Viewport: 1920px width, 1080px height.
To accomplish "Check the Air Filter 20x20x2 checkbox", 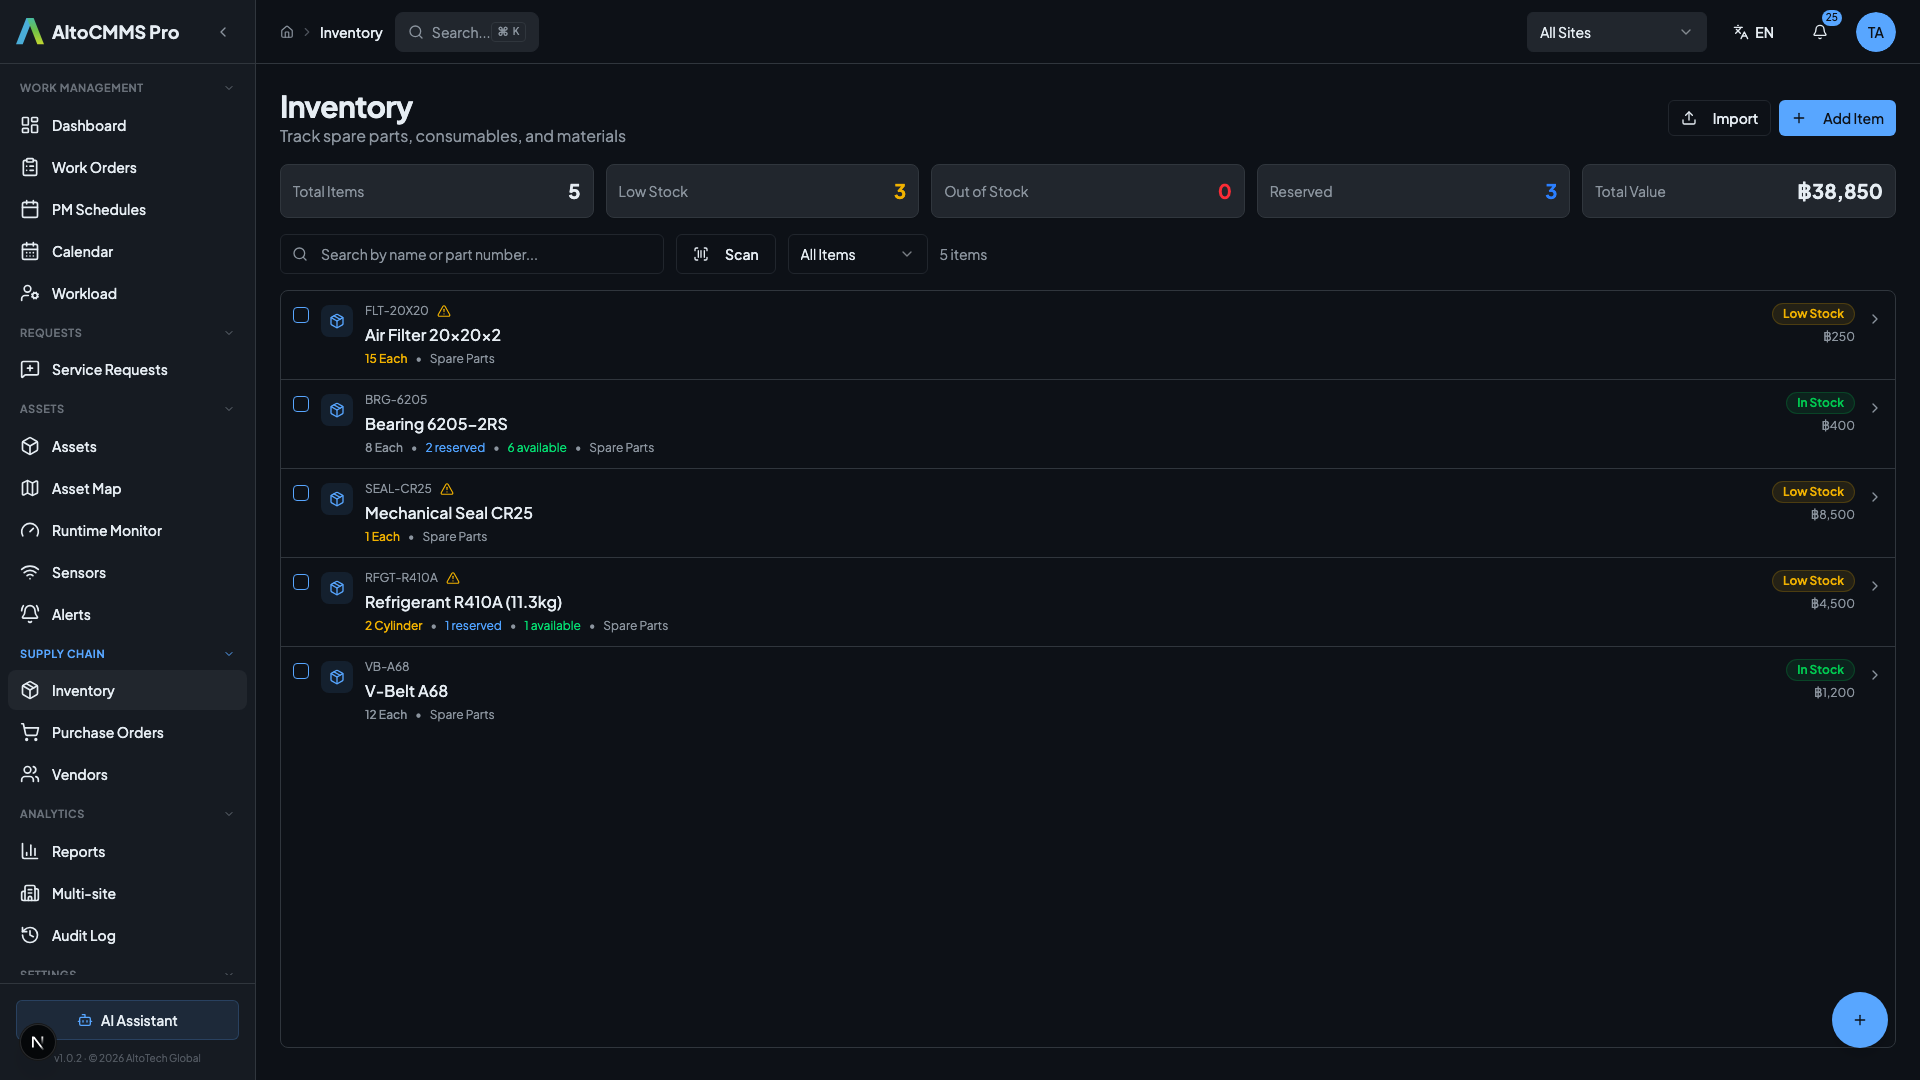I will (301, 315).
